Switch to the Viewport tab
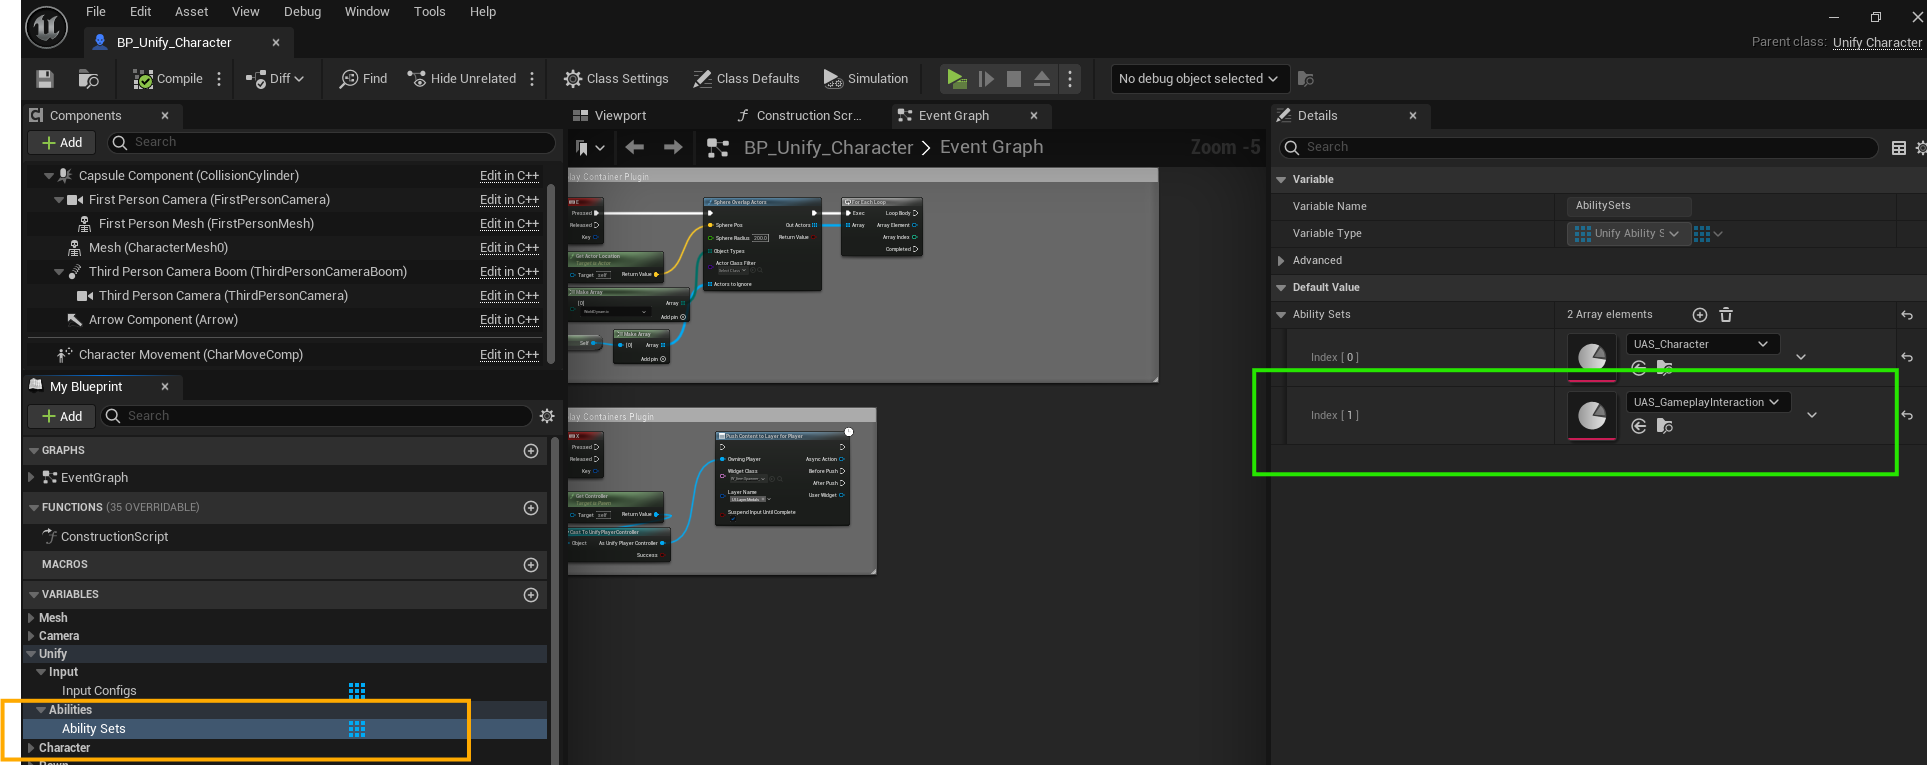The image size is (1927, 765). coord(610,116)
